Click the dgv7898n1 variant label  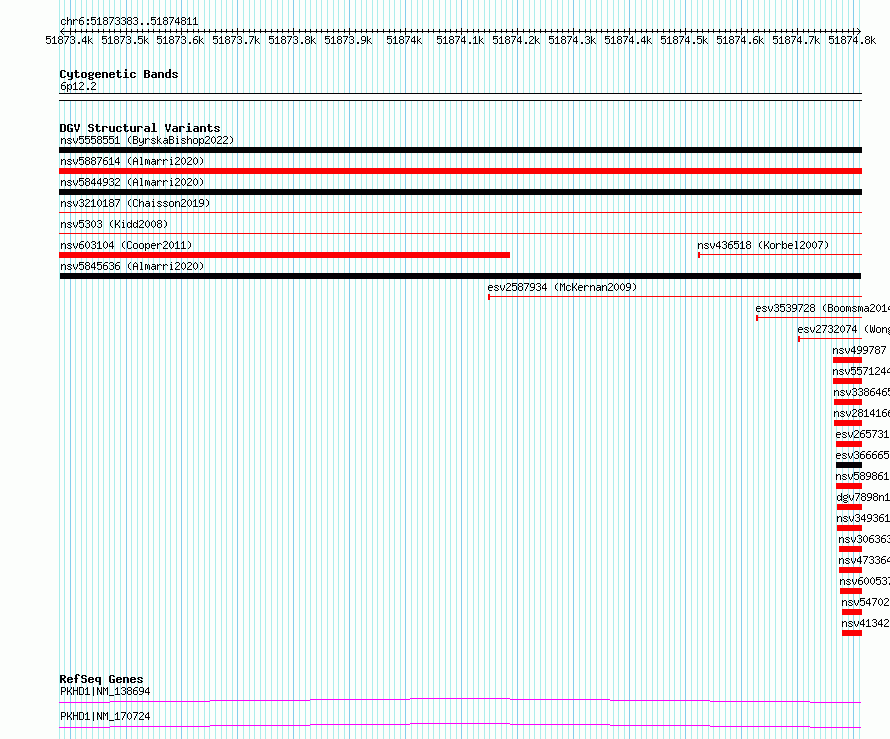[x=863, y=497]
